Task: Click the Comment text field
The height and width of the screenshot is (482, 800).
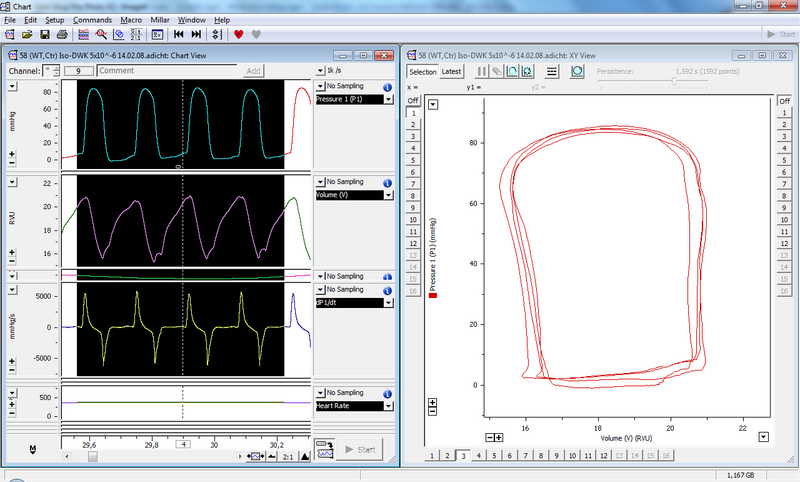Action: (168, 71)
